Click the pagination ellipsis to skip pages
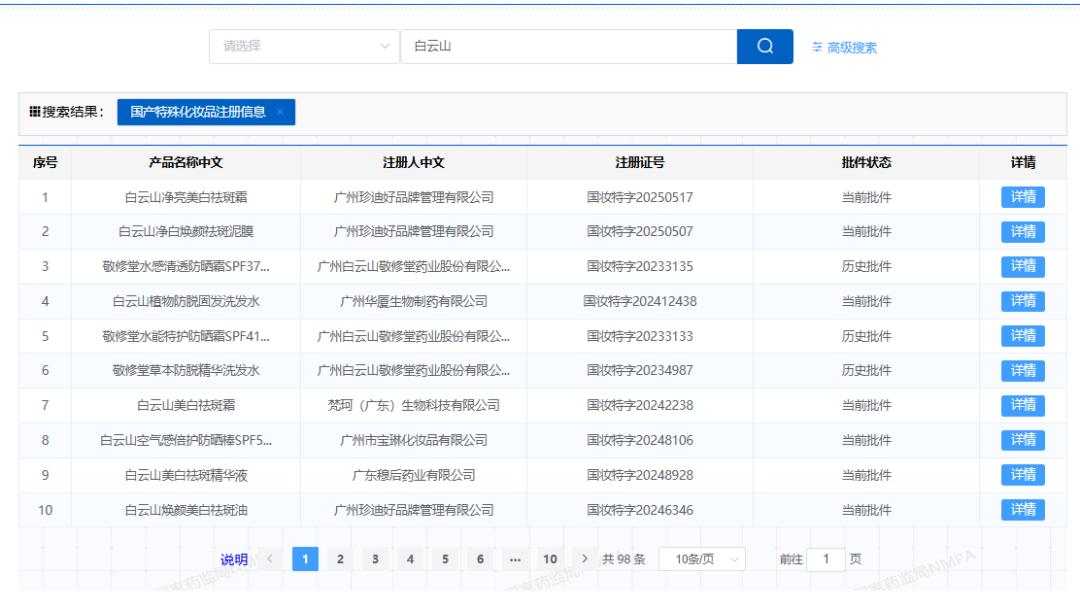Screen dimensions: 1080x609 click(x=515, y=560)
